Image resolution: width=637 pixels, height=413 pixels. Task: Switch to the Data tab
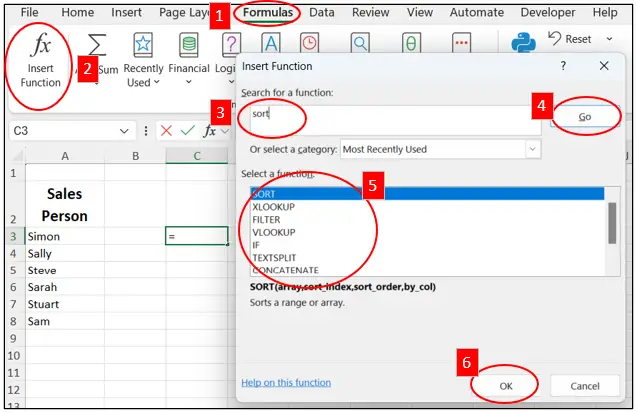pyautogui.click(x=322, y=12)
